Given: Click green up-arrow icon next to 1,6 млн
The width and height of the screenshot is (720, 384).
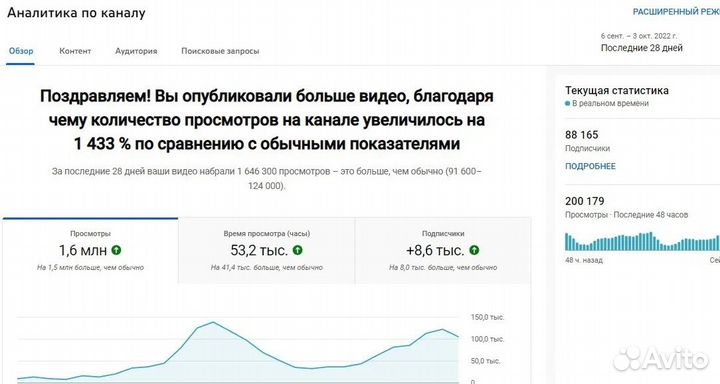Looking at the screenshot, I should click(117, 250).
